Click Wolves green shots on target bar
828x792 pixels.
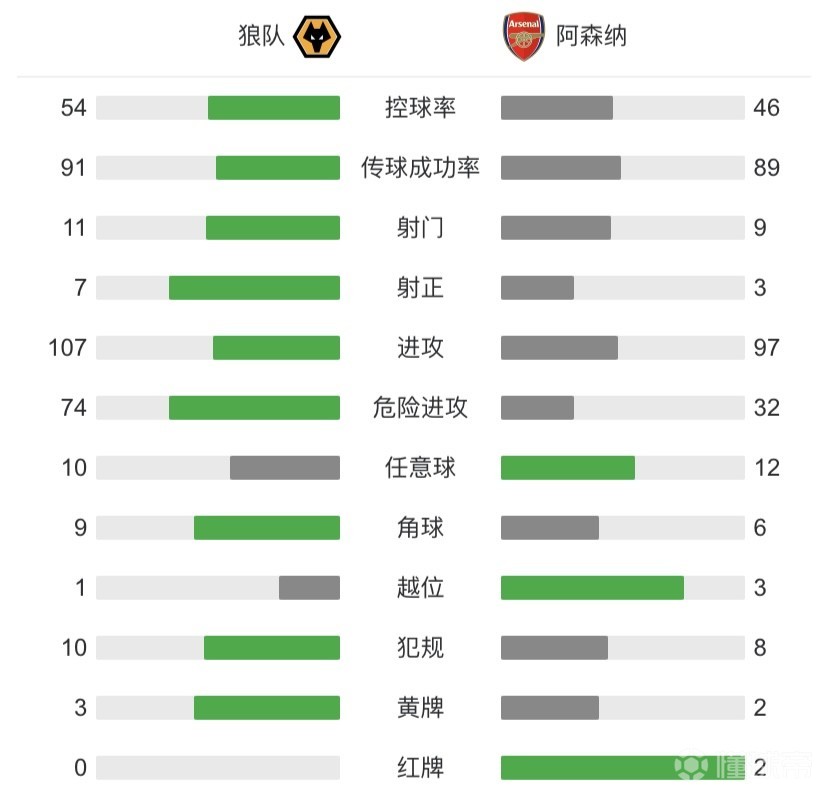255,288
